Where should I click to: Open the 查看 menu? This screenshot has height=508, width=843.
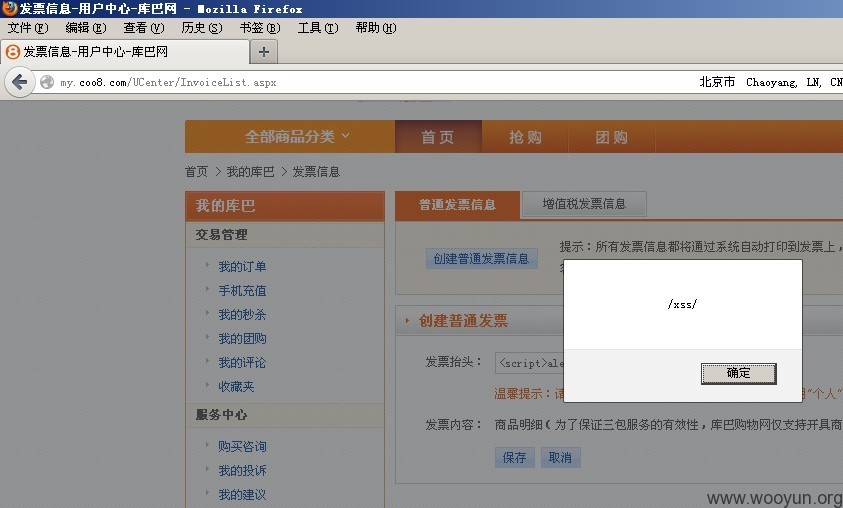pyautogui.click(x=144, y=28)
